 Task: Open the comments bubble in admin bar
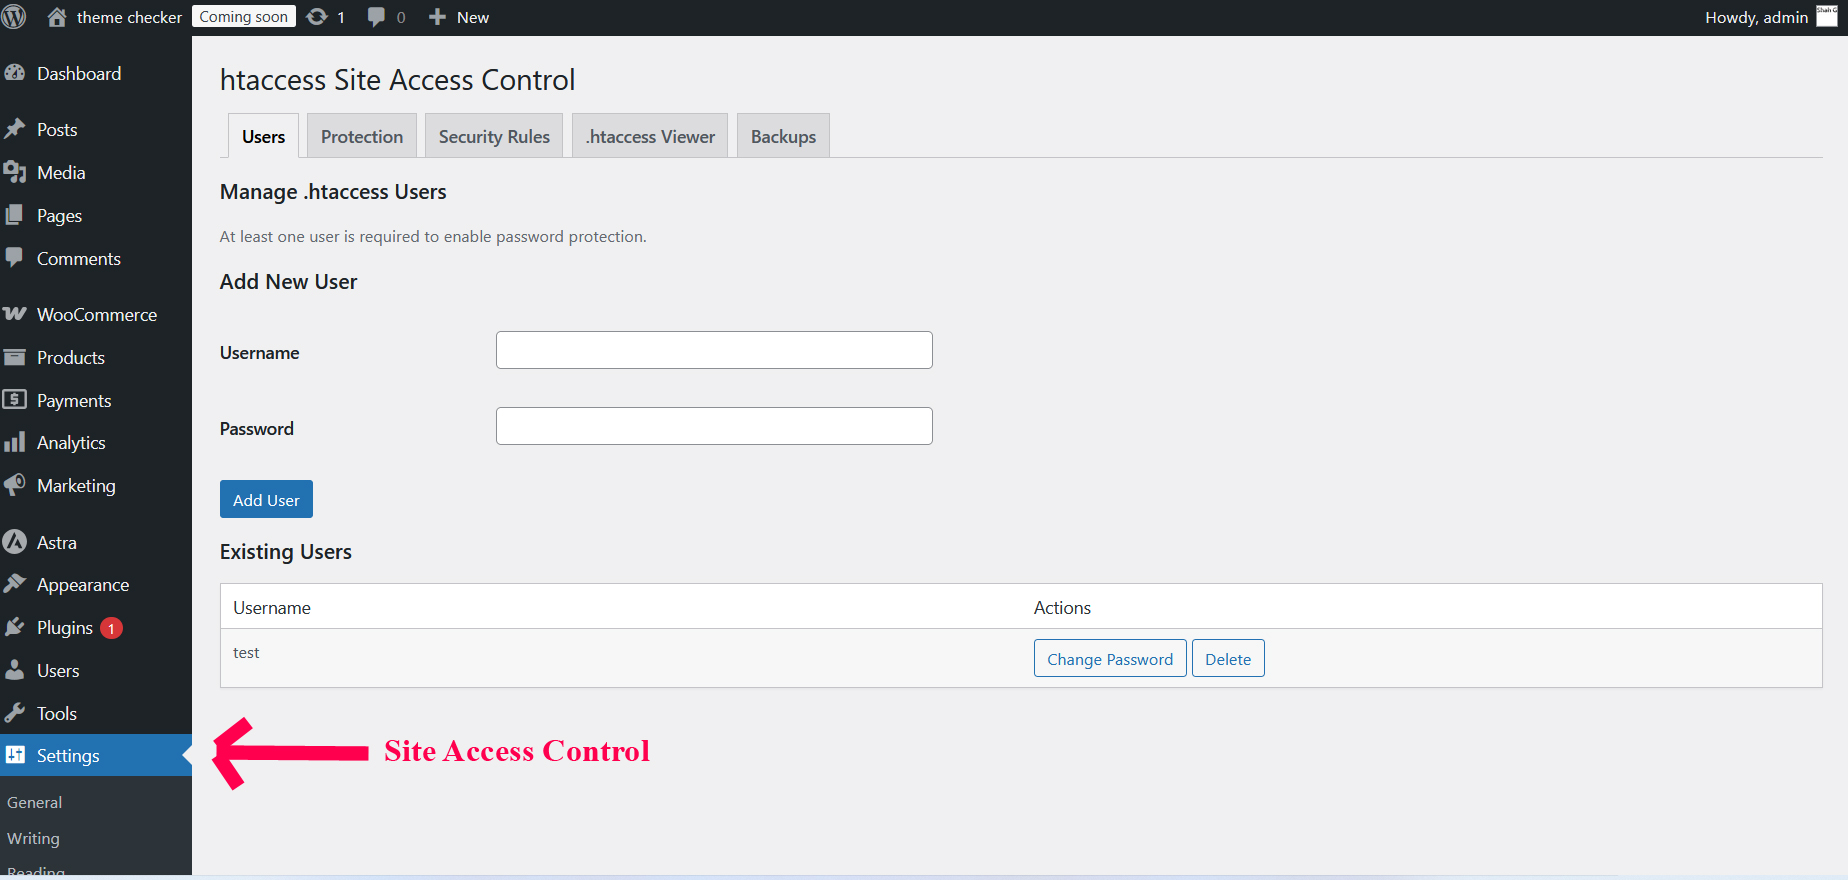pyautogui.click(x=377, y=17)
